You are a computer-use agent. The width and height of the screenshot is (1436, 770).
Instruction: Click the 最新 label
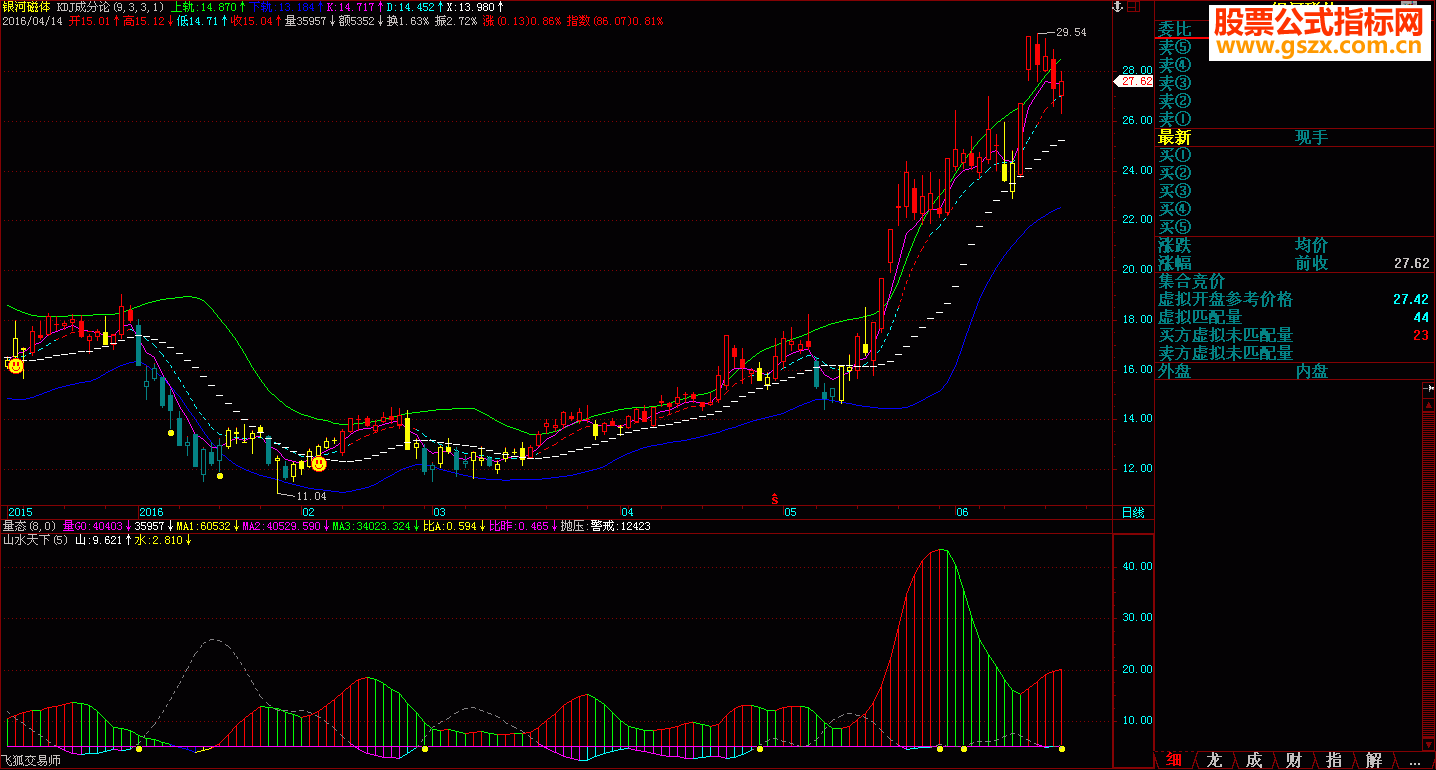click(1175, 137)
